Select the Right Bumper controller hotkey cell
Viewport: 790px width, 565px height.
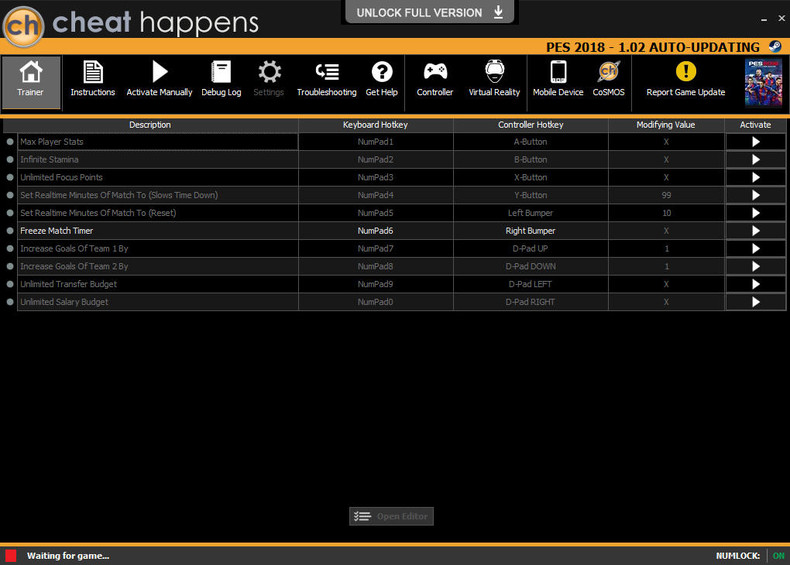(x=531, y=231)
